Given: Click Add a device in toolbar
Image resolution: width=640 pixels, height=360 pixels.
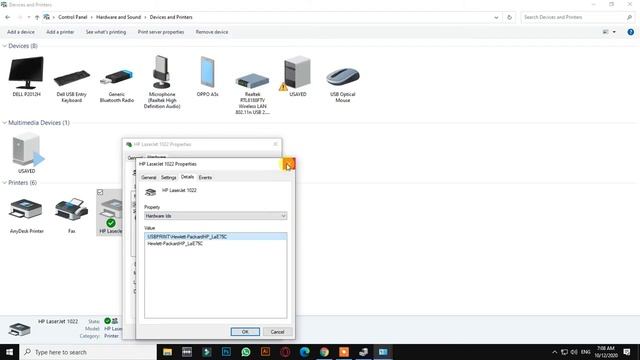Looking at the screenshot, I should pyautogui.click(x=21, y=32).
